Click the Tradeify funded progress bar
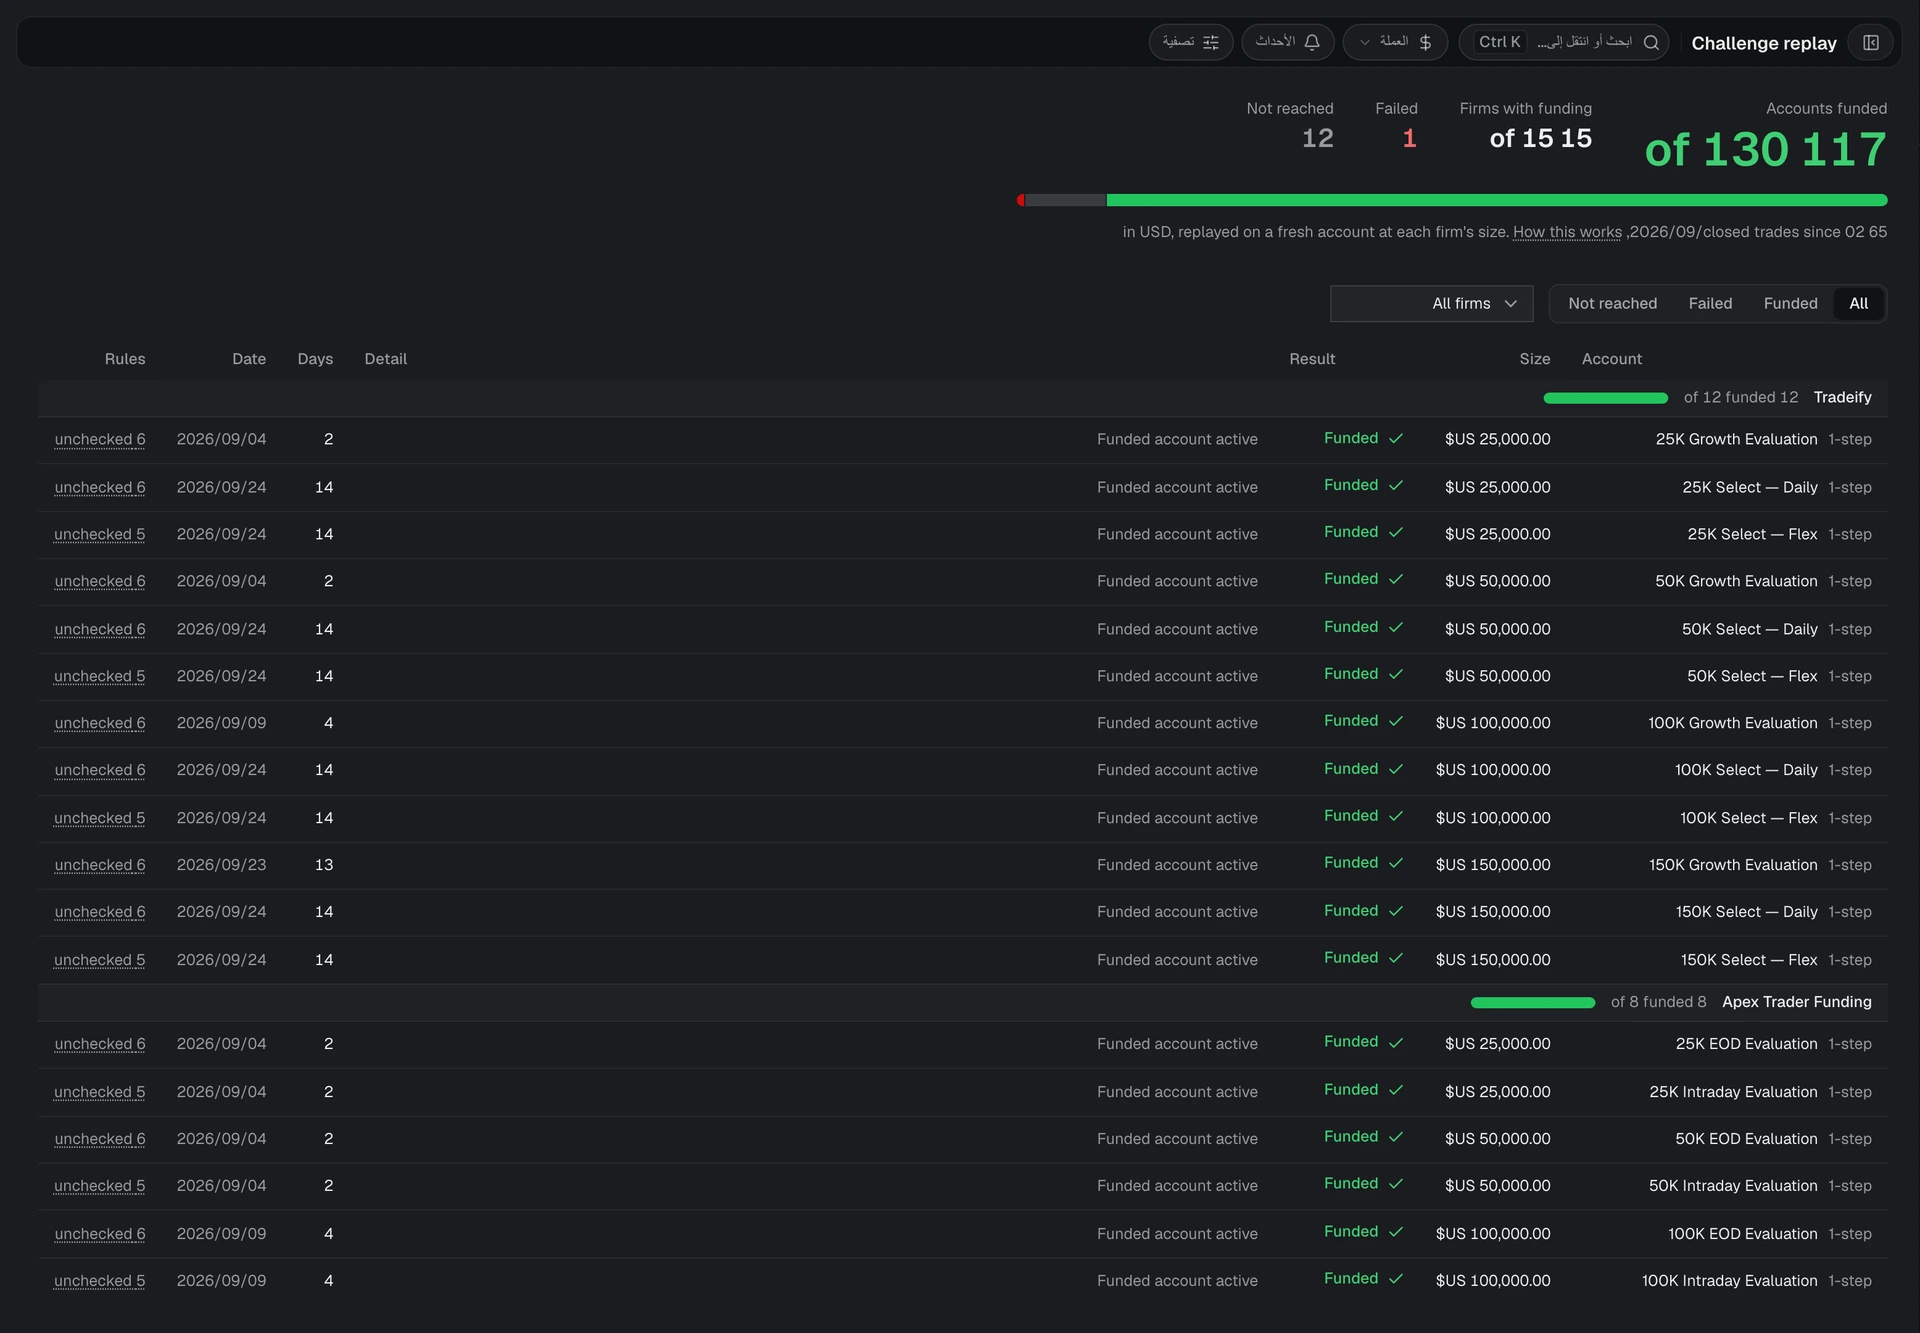This screenshot has width=1920, height=1333. (x=1606, y=398)
